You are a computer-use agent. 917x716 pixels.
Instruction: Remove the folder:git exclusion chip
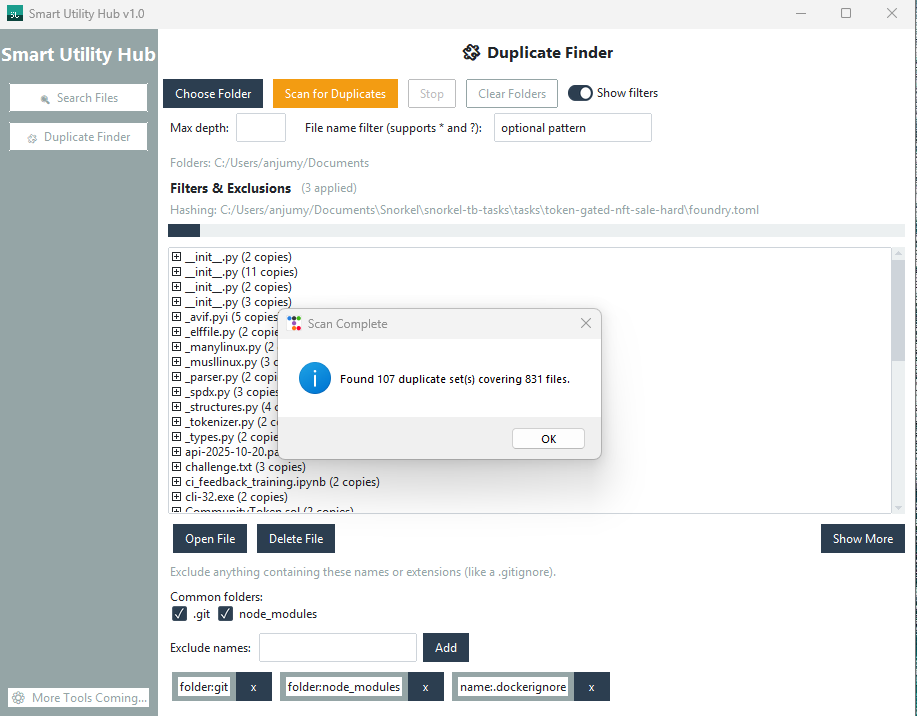pyautogui.click(x=253, y=686)
